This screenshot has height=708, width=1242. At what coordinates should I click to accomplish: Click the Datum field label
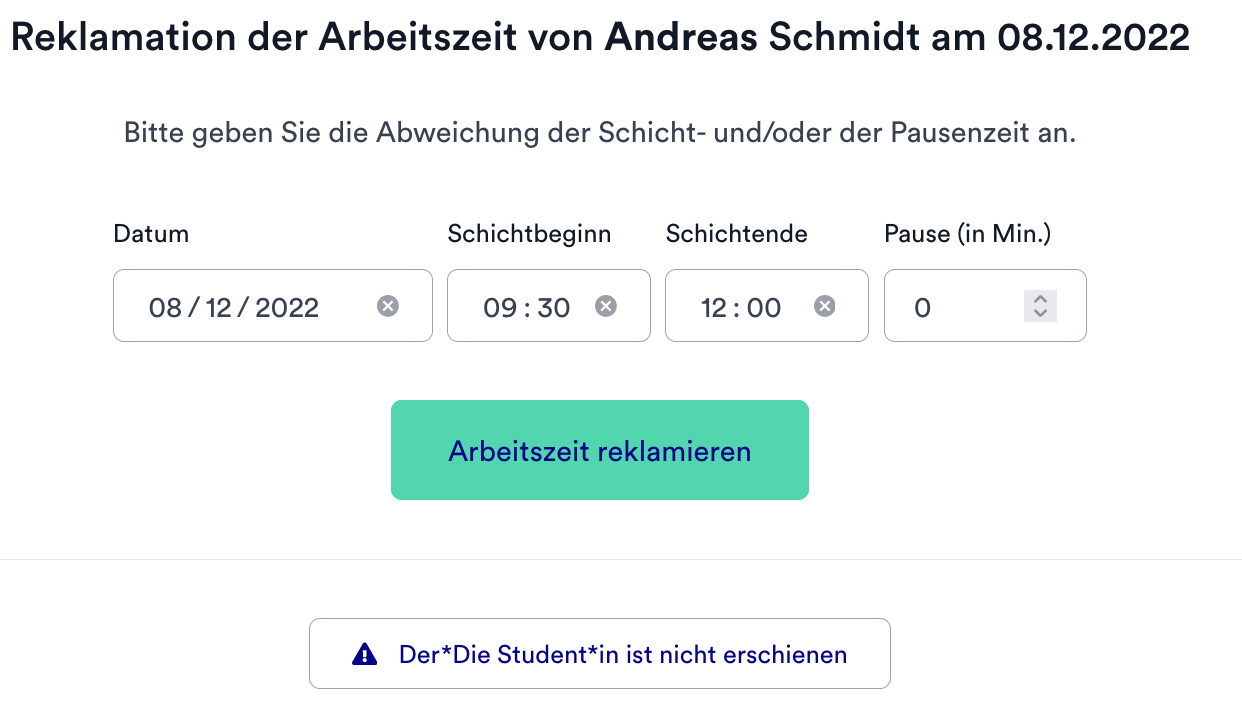[151, 234]
